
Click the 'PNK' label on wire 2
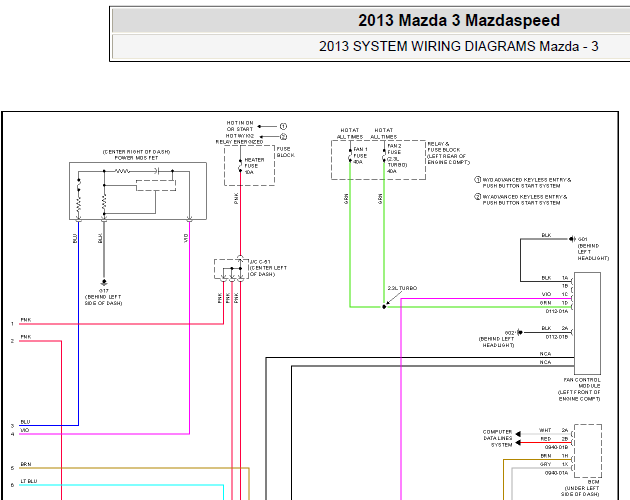26,337
